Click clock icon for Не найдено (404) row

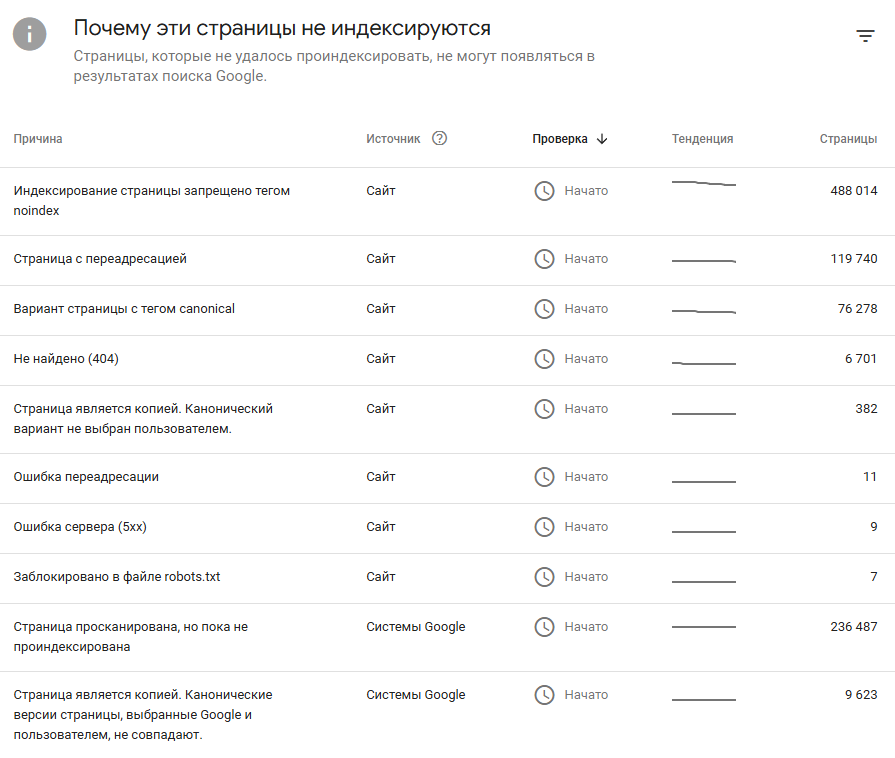[x=544, y=358]
